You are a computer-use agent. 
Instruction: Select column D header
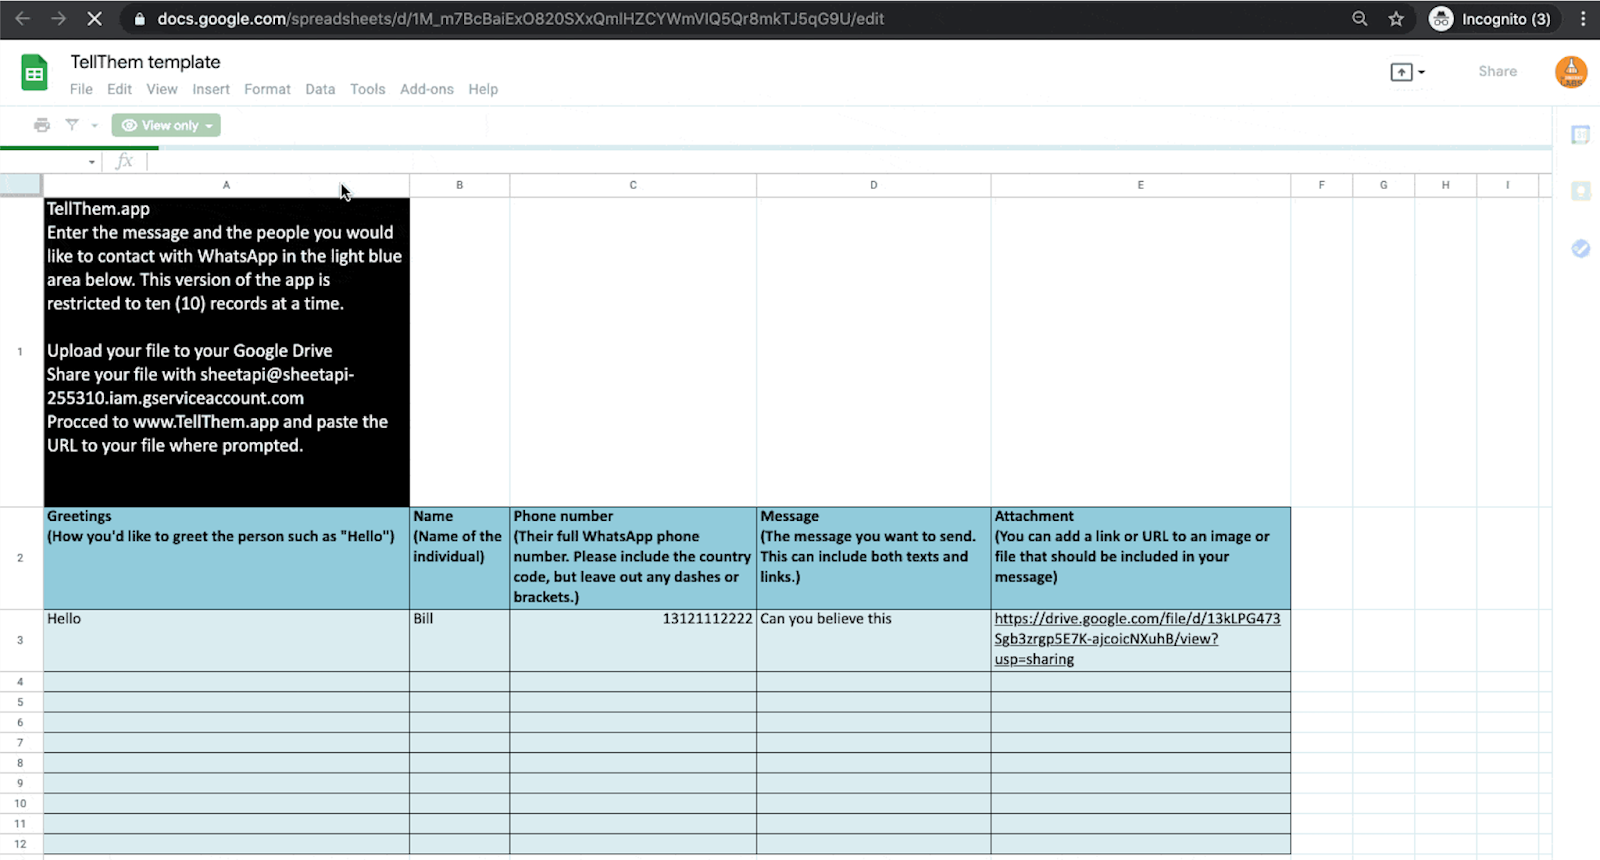pyautogui.click(x=874, y=185)
